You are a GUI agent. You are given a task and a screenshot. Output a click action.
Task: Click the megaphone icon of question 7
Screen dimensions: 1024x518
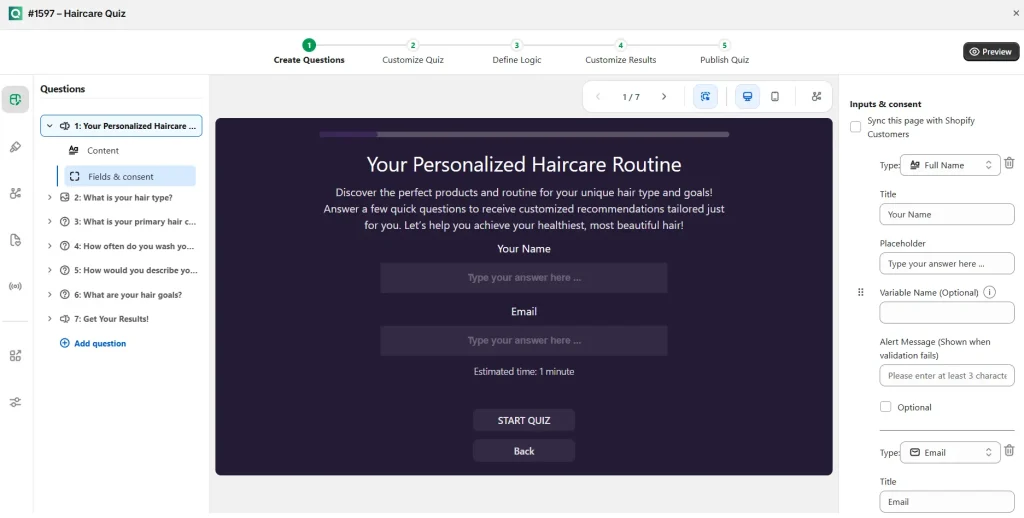(x=65, y=319)
